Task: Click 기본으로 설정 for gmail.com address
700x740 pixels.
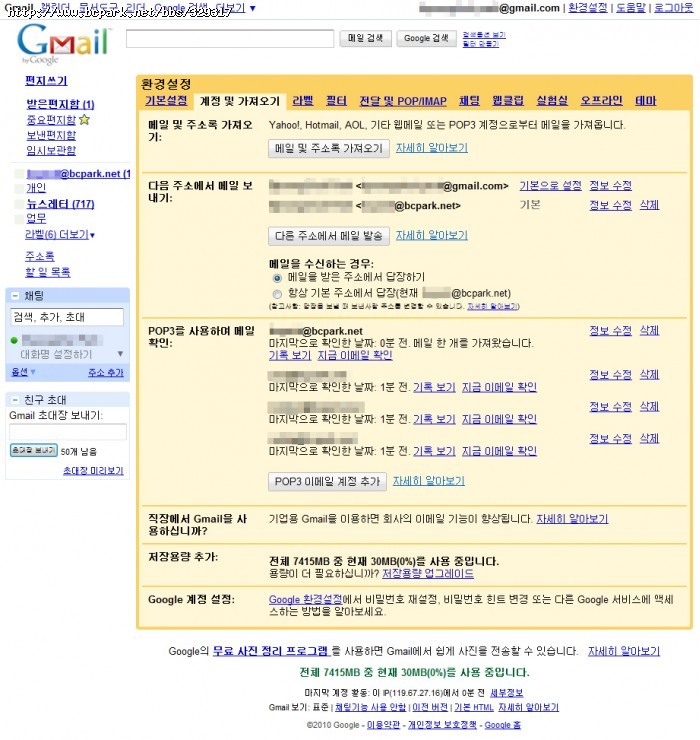Action: point(550,185)
